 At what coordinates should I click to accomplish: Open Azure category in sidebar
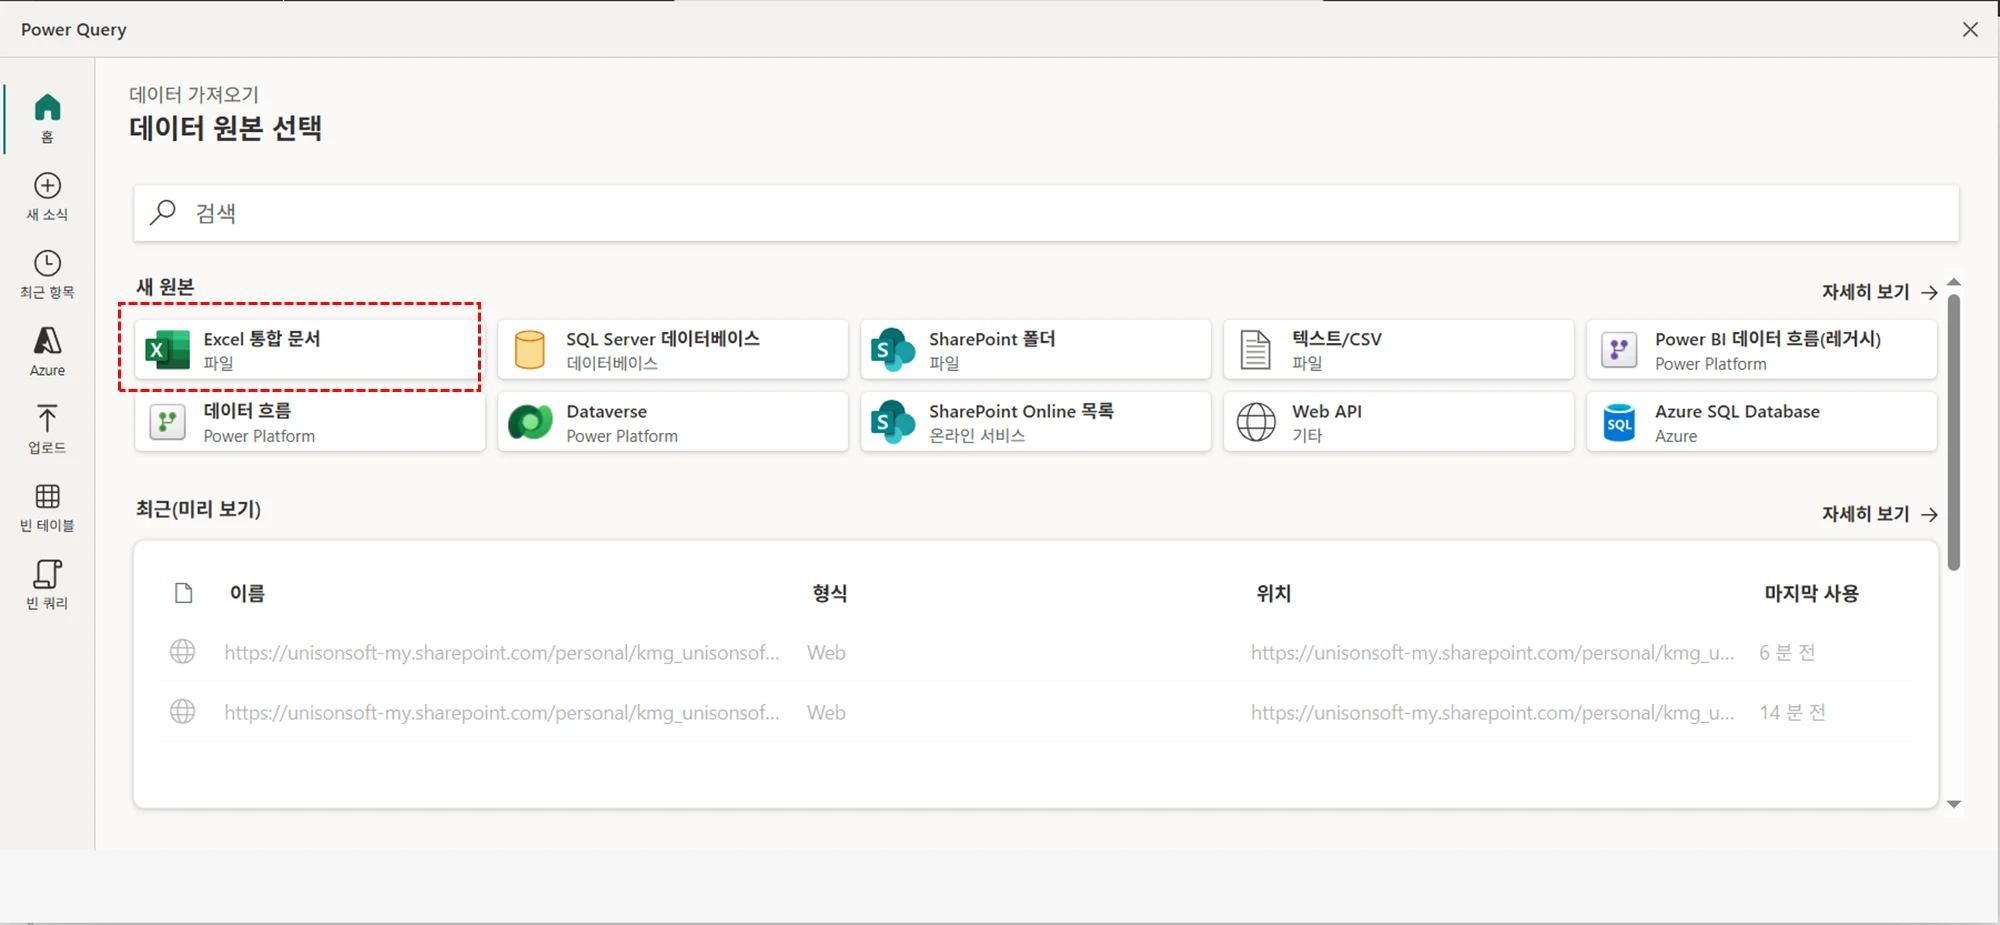[47, 351]
